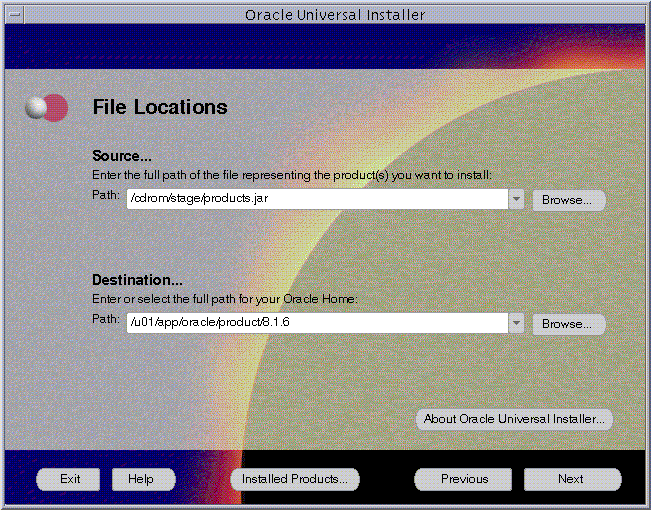Click the Source path input field
Viewport: 651px width, 510px height.
click(x=317, y=199)
